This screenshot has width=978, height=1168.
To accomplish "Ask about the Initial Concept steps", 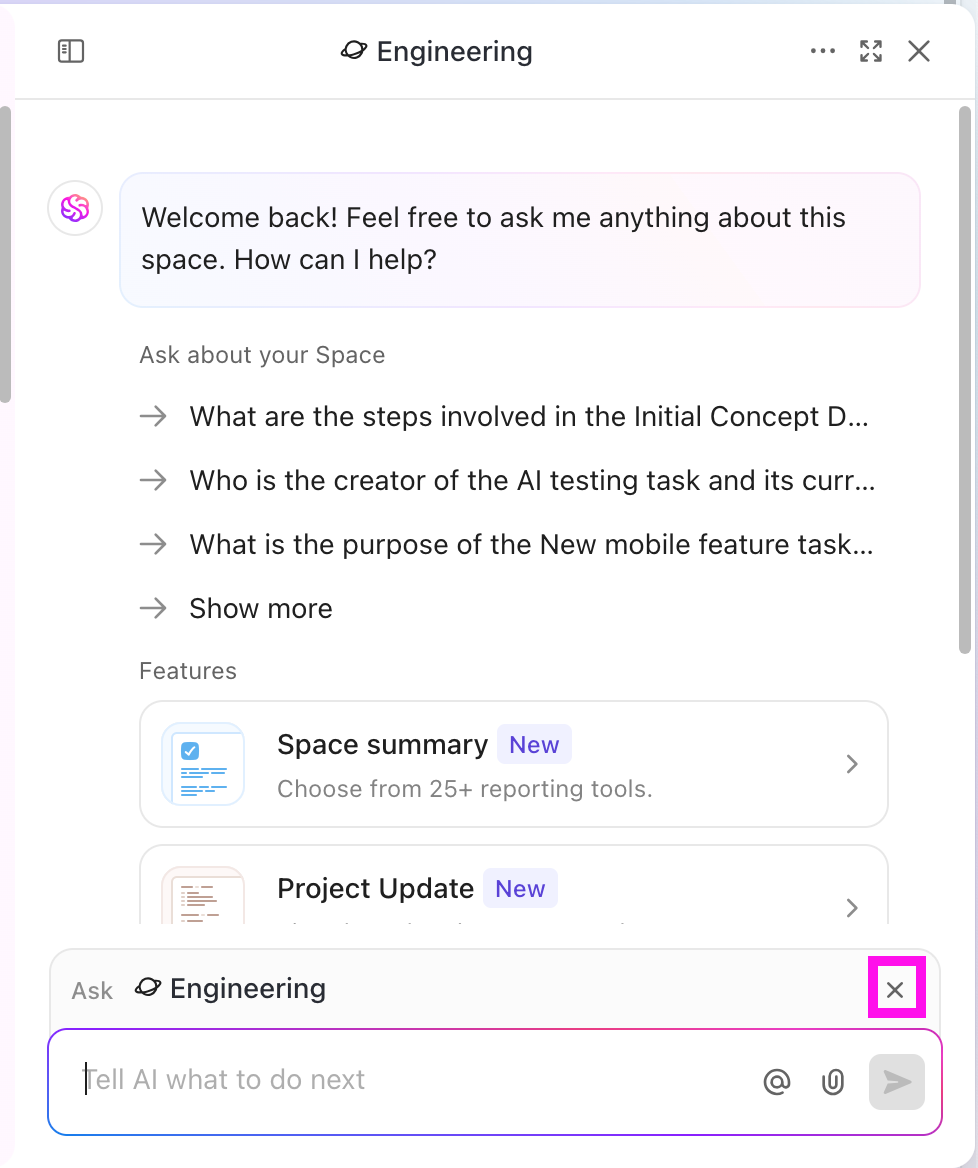I will coord(529,417).
